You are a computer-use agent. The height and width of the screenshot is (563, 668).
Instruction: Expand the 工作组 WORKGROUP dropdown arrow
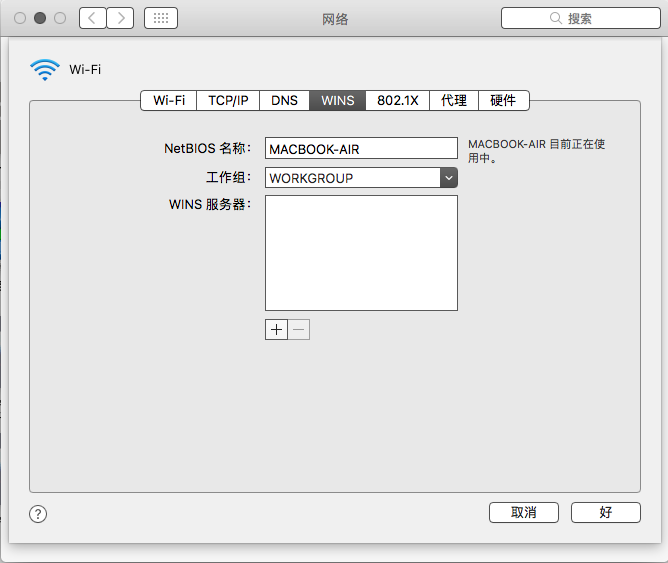[449, 178]
